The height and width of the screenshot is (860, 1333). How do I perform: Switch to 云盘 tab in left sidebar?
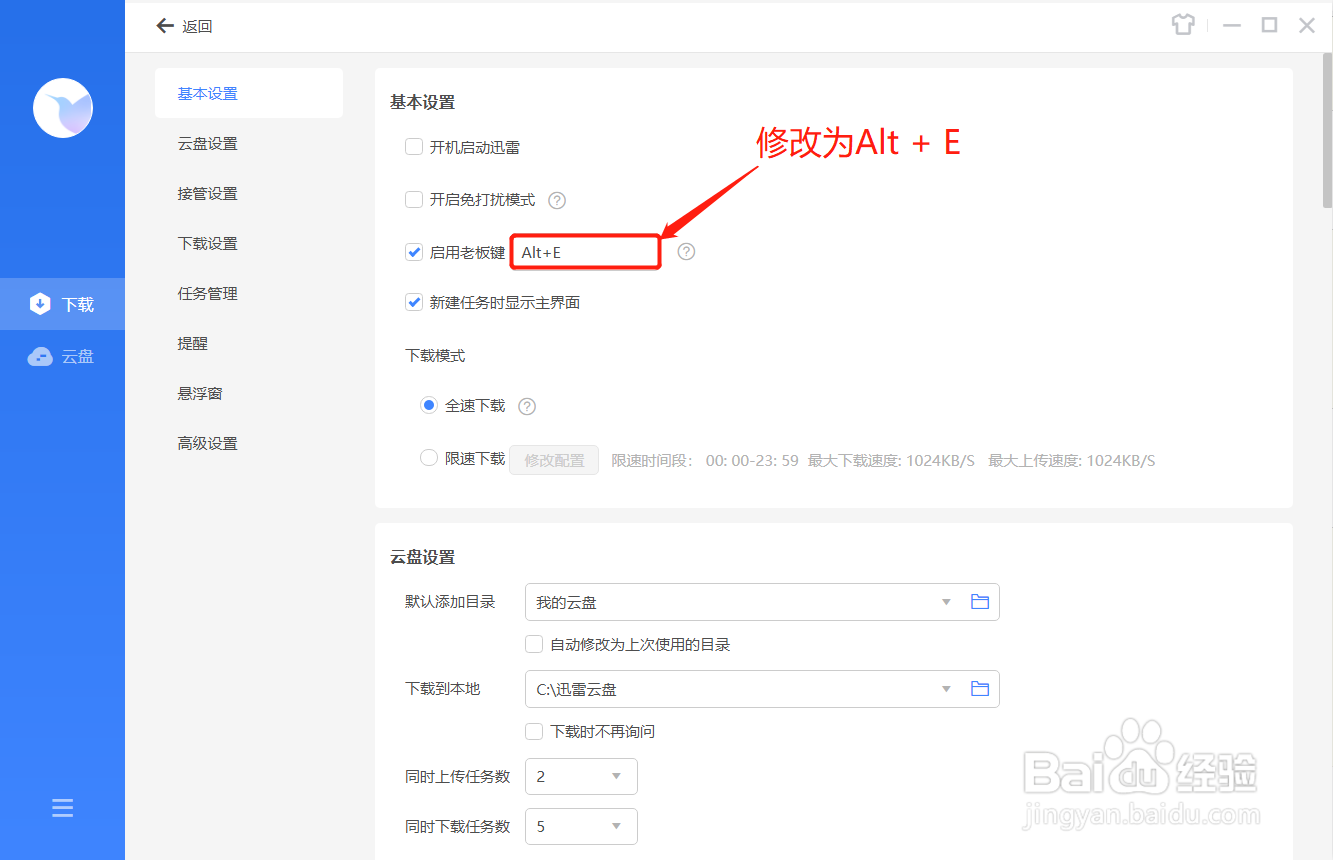click(62, 356)
